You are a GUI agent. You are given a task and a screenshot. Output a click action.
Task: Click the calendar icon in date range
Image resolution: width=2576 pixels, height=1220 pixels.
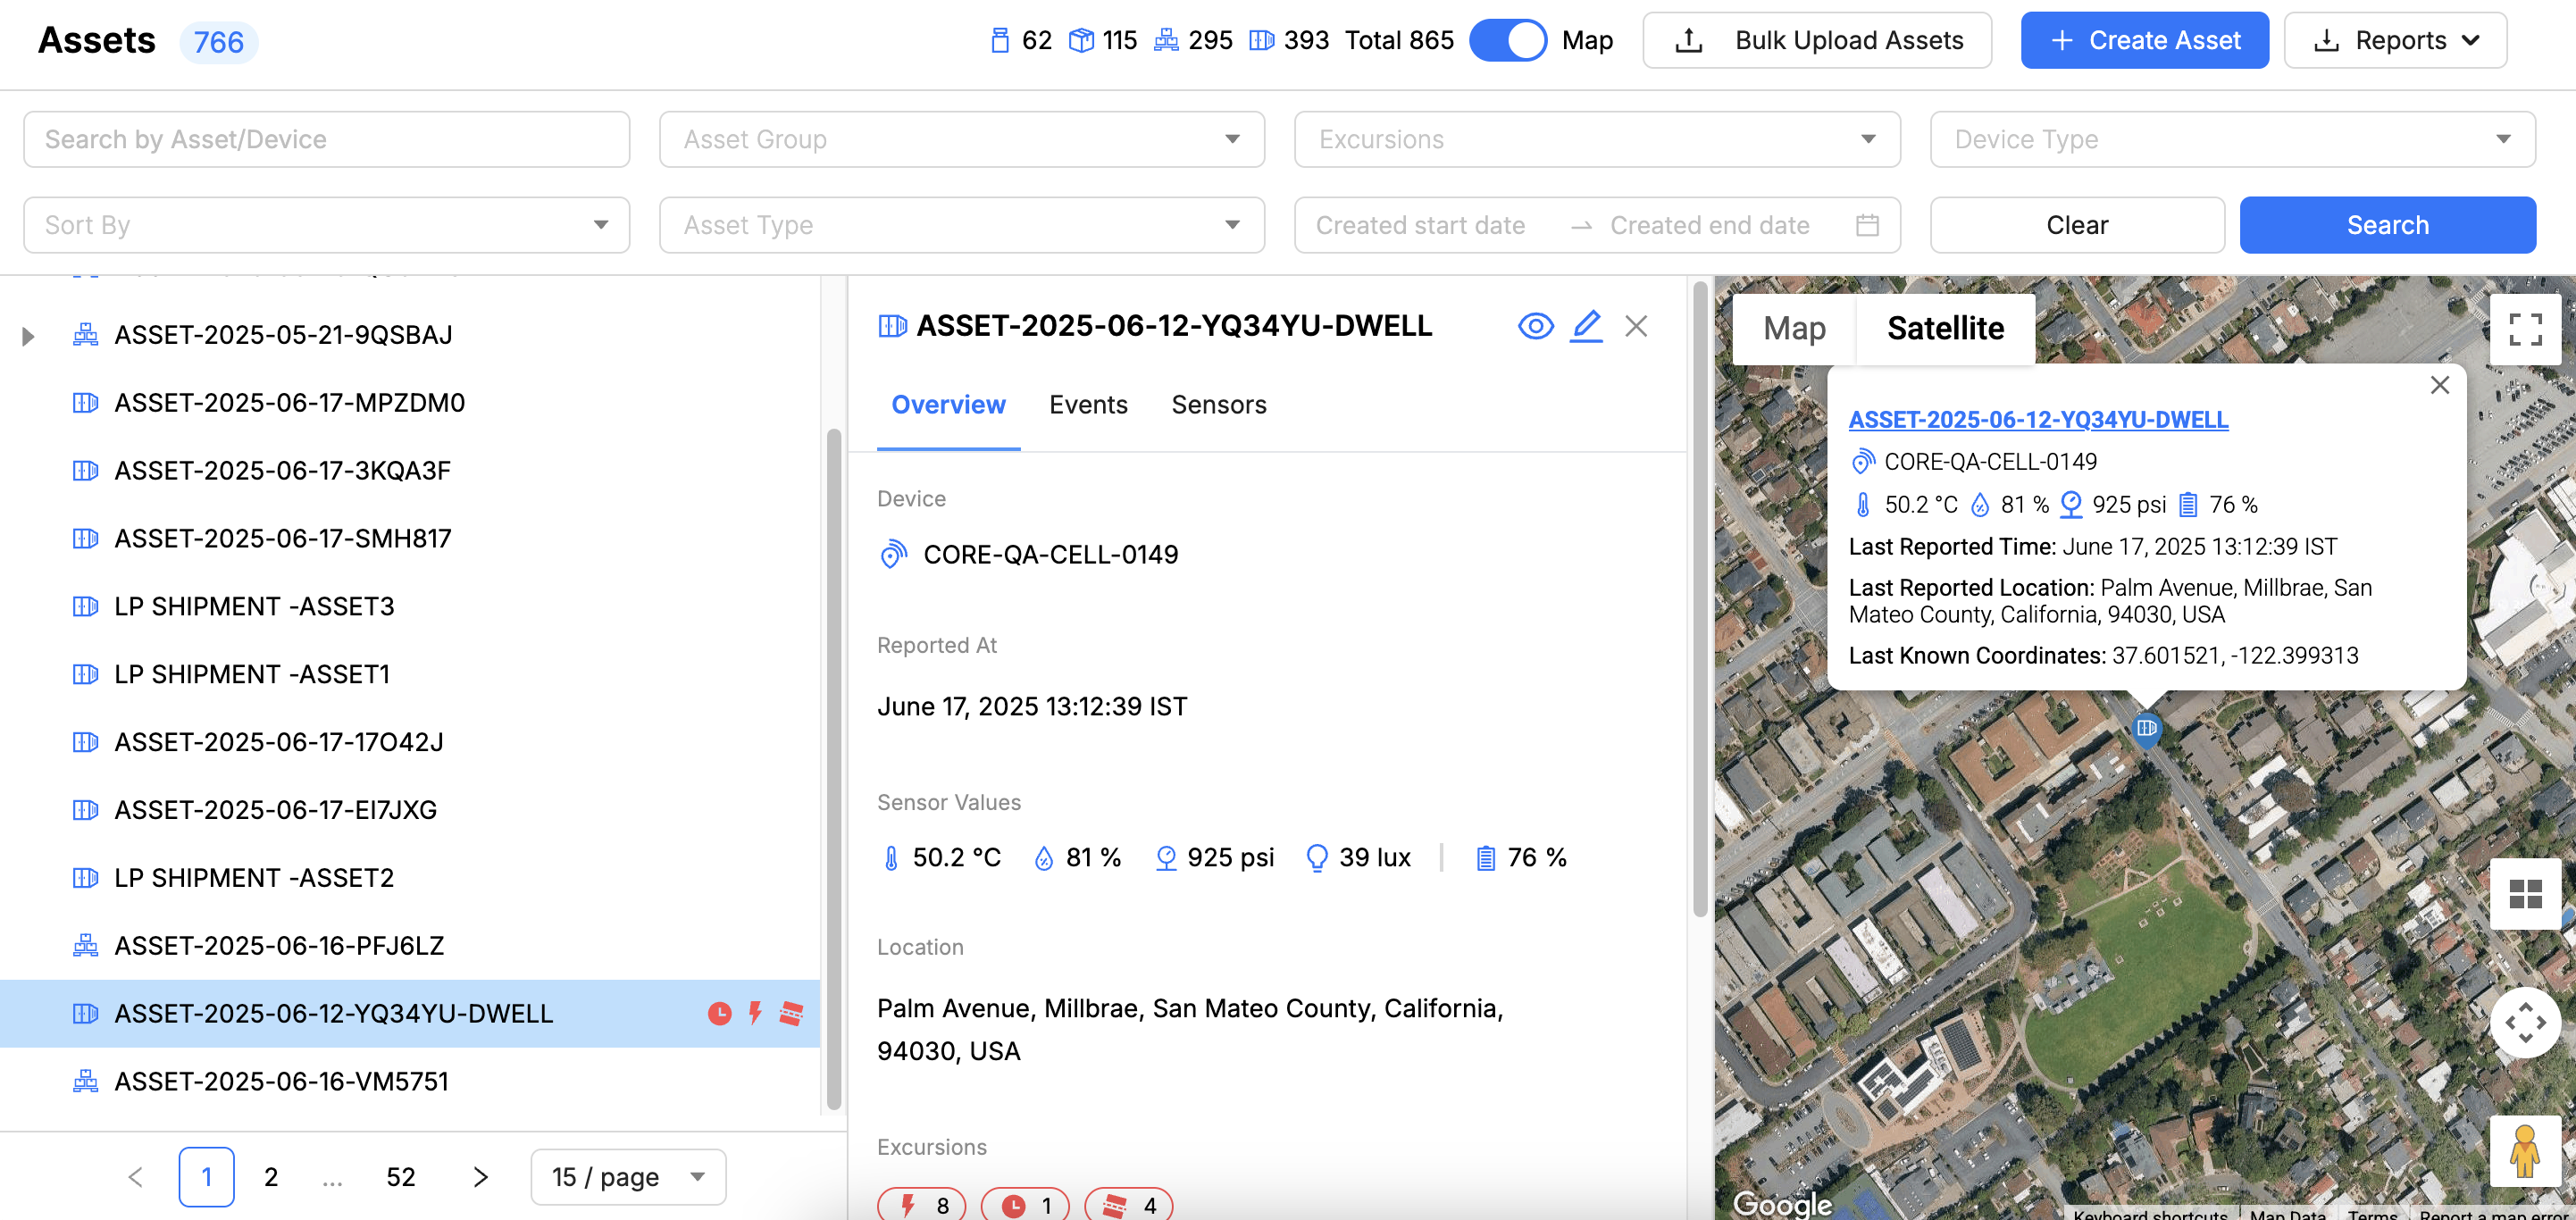(1866, 225)
